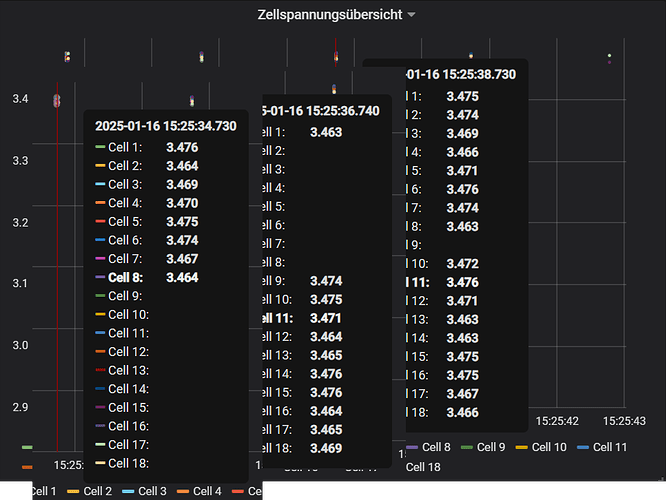Click the green color marker of legend Cell 9
Viewport: 666px width, 500px height.
[x=467, y=447]
